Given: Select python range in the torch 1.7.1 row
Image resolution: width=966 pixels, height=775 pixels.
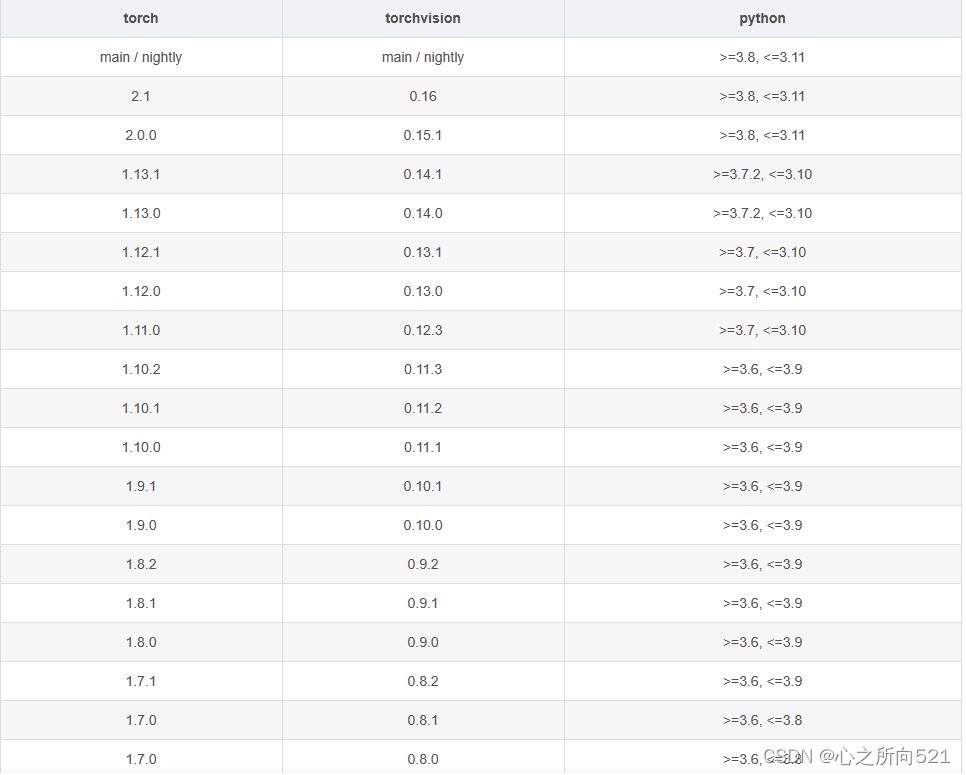Looking at the screenshot, I should 763,681.
